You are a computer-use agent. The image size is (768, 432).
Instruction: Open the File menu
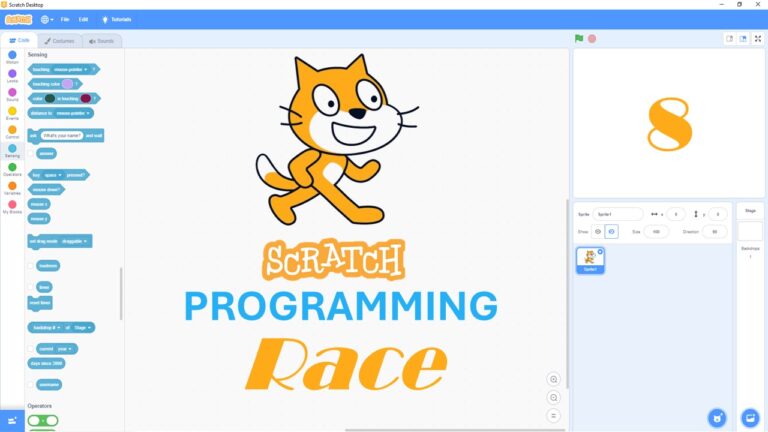click(65, 20)
